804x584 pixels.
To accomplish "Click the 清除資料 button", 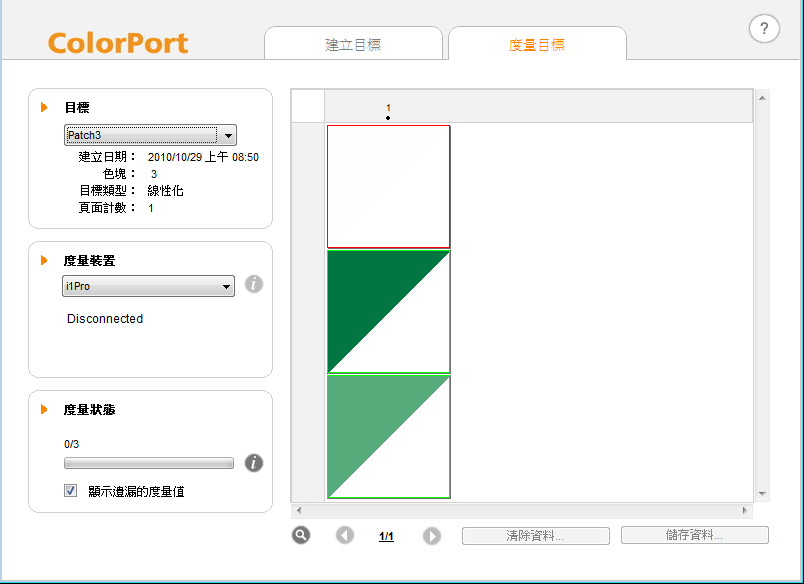I will [536, 536].
